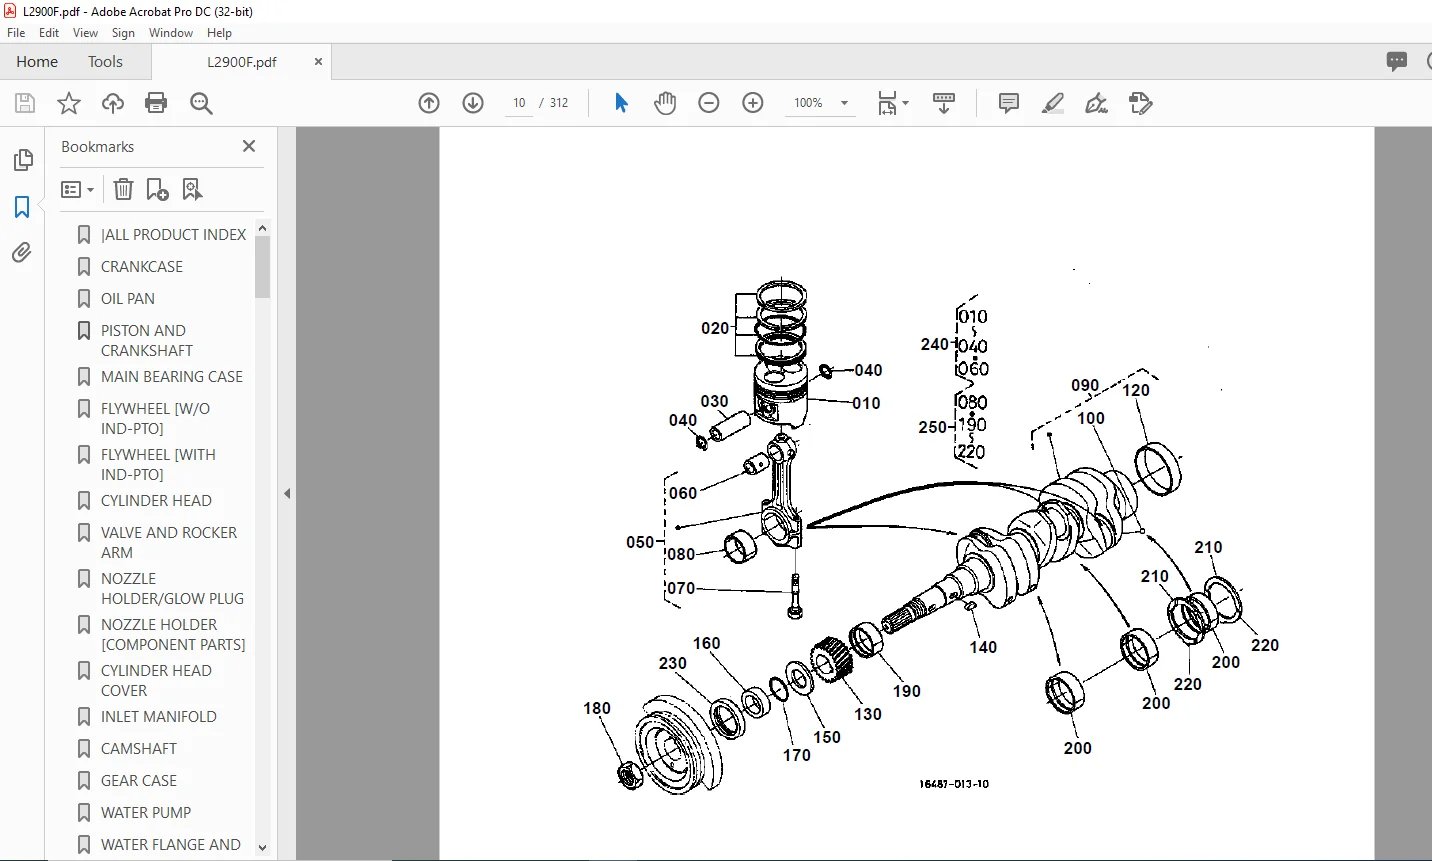This screenshot has height=861, width=1432.
Task: Open FLYWHEEL [WITH IND-PTO] bookmark
Action: pyautogui.click(x=158, y=464)
